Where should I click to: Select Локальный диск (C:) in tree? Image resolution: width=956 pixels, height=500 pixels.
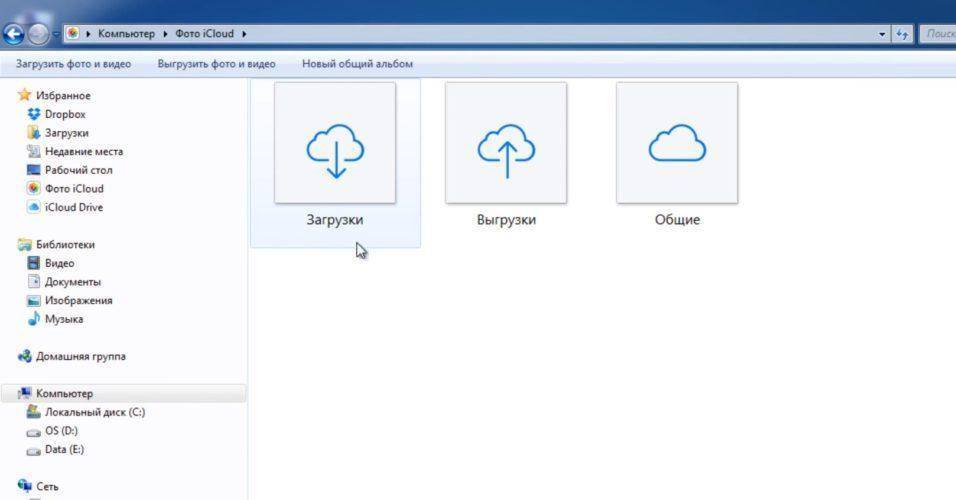[x=94, y=412]
